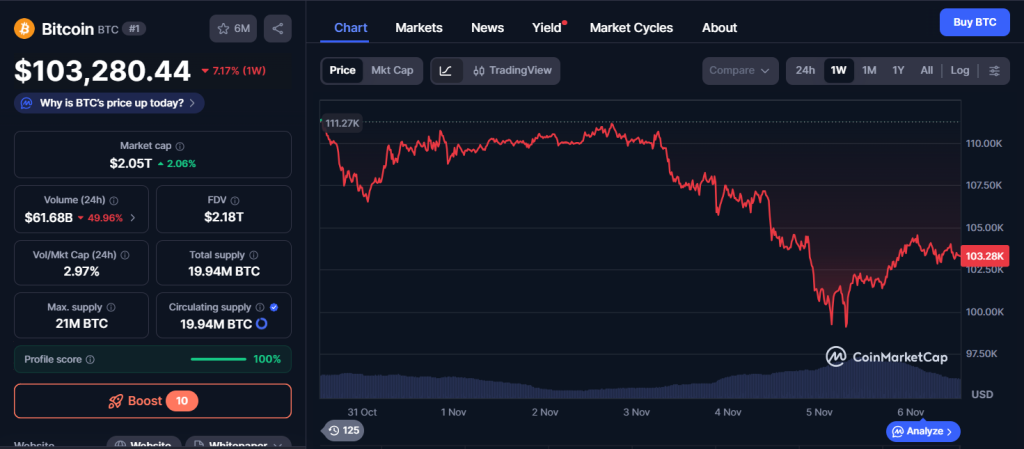Viewport: 1024px width, 449px height.
Task: Click the Analyze button on chart
Action: tap(923, 431)
